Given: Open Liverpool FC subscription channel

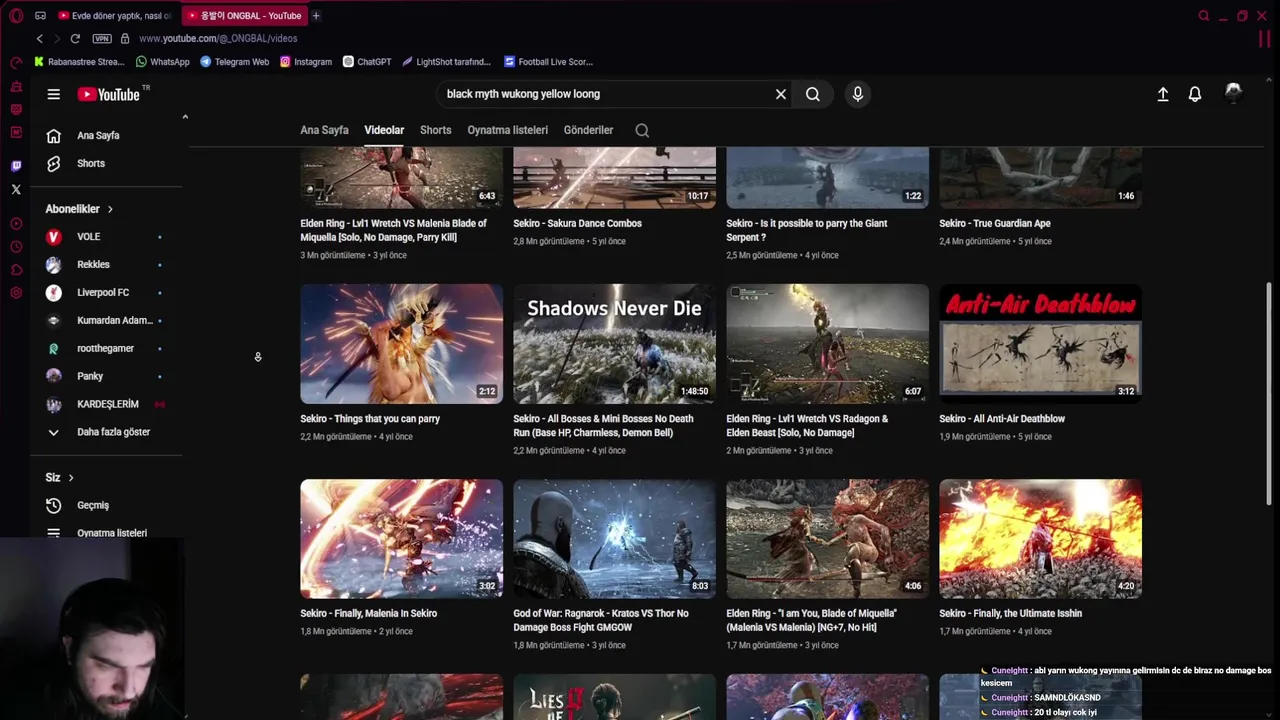Looking at the screenshot, I should (x=105, y=293).
